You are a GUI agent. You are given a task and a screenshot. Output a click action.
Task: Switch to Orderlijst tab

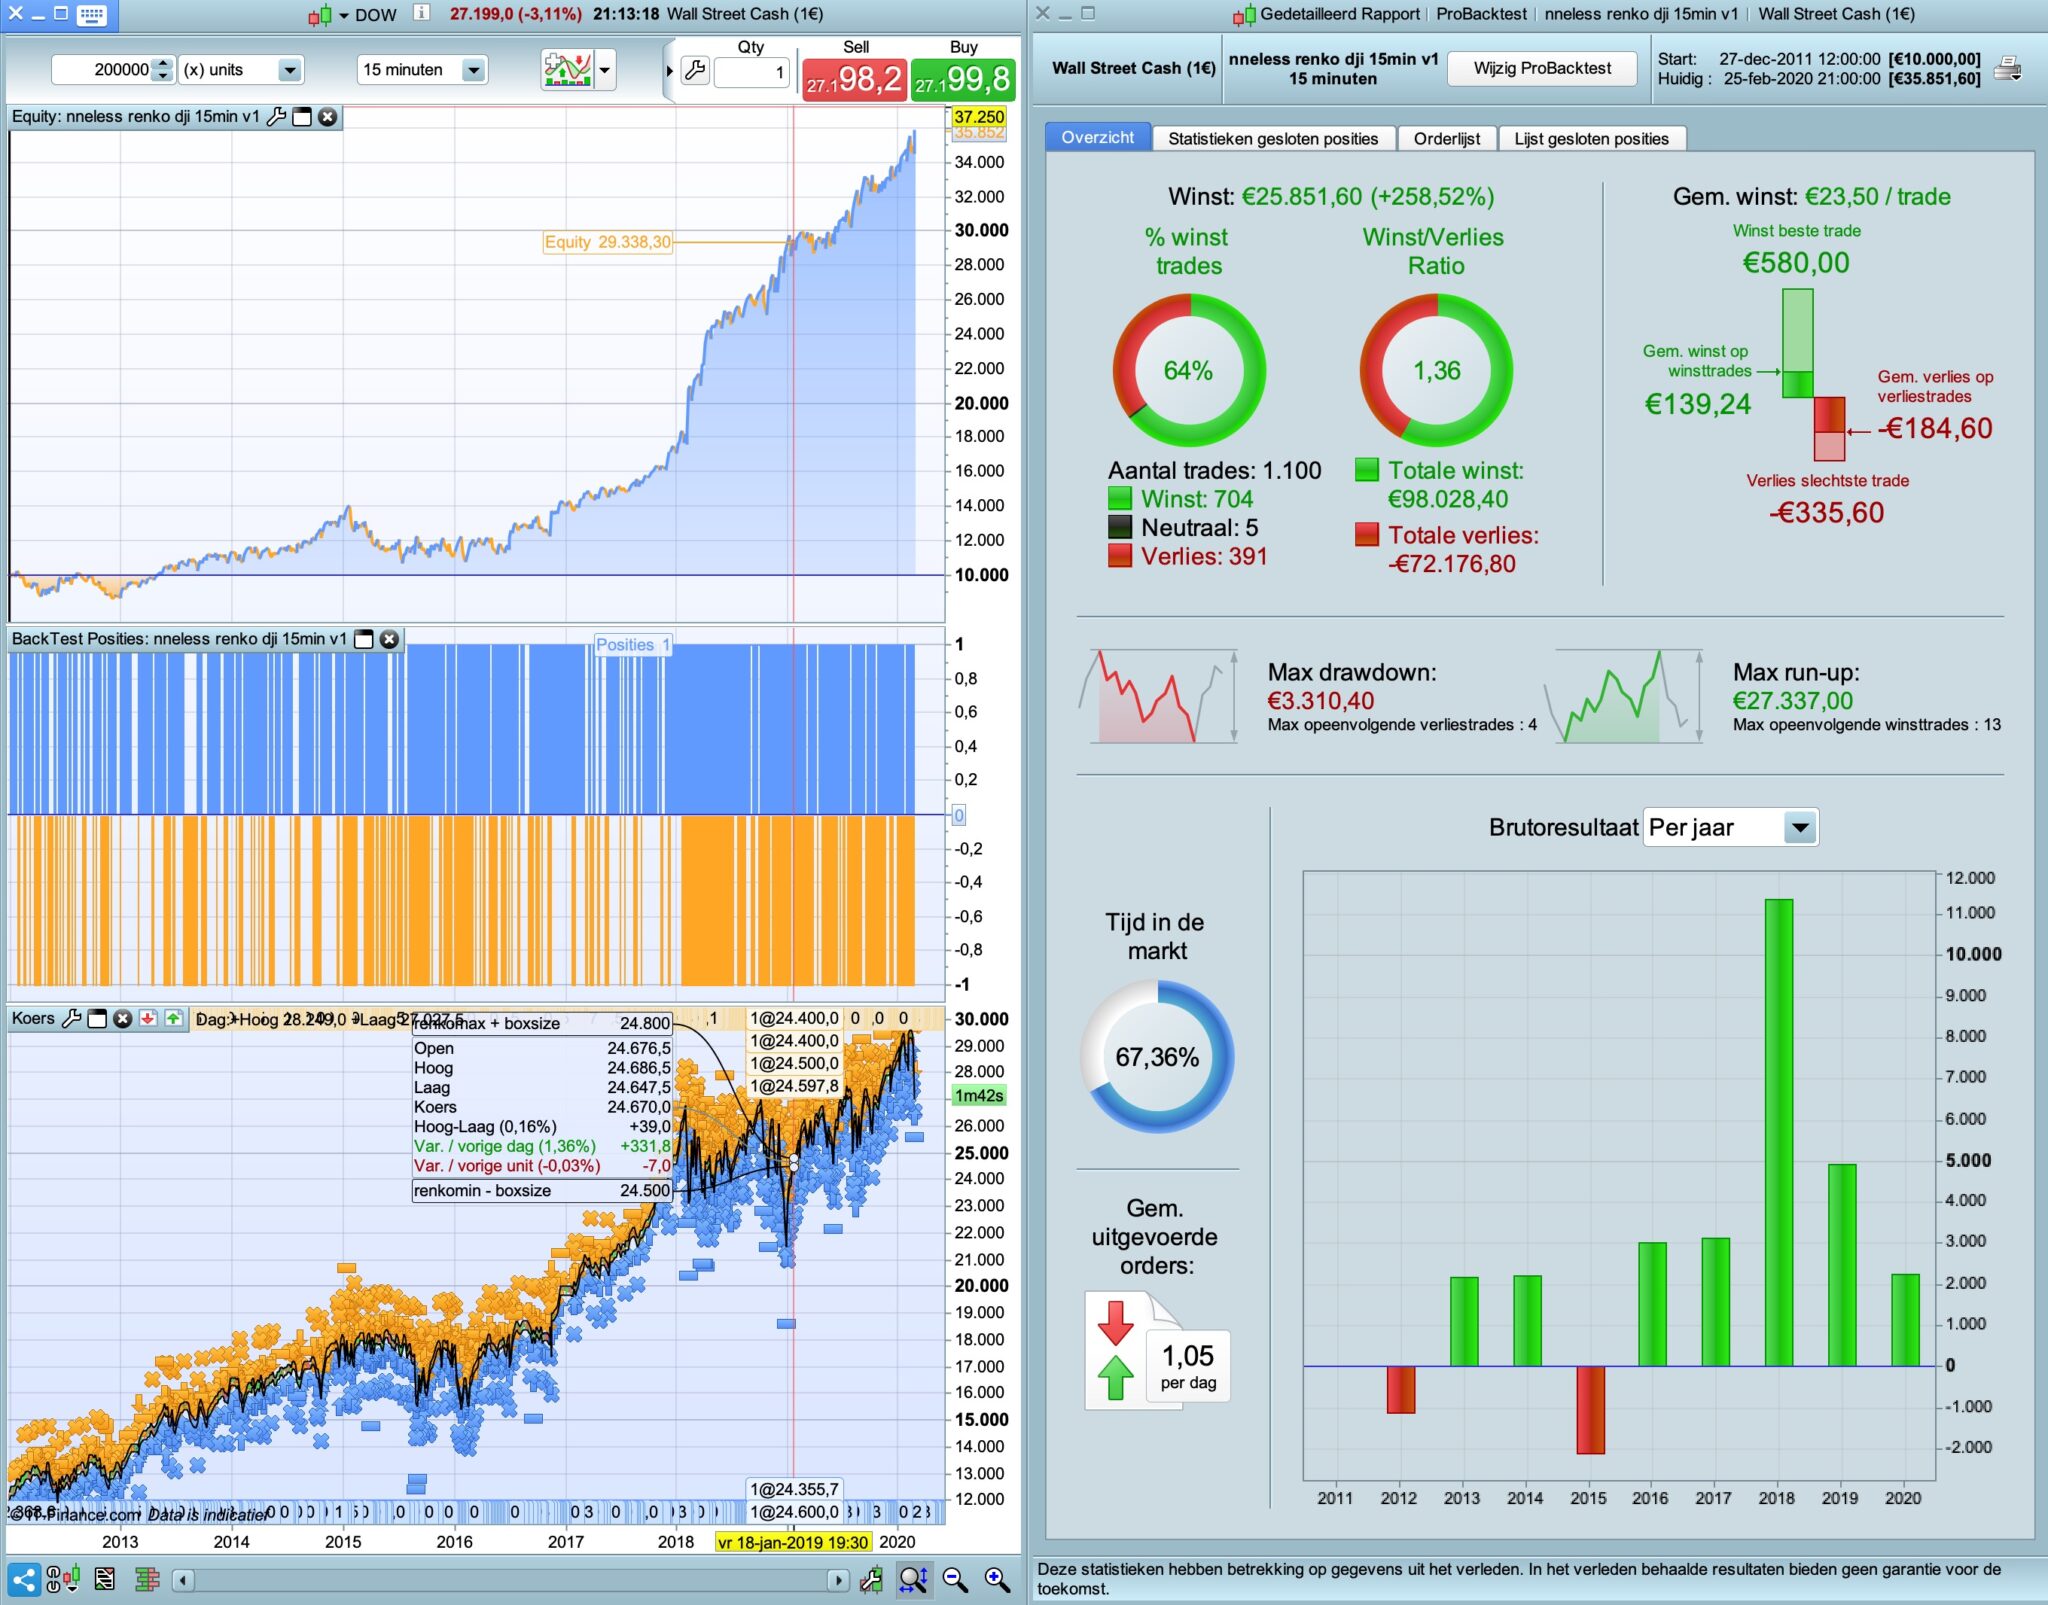[x=1446, y=139]
